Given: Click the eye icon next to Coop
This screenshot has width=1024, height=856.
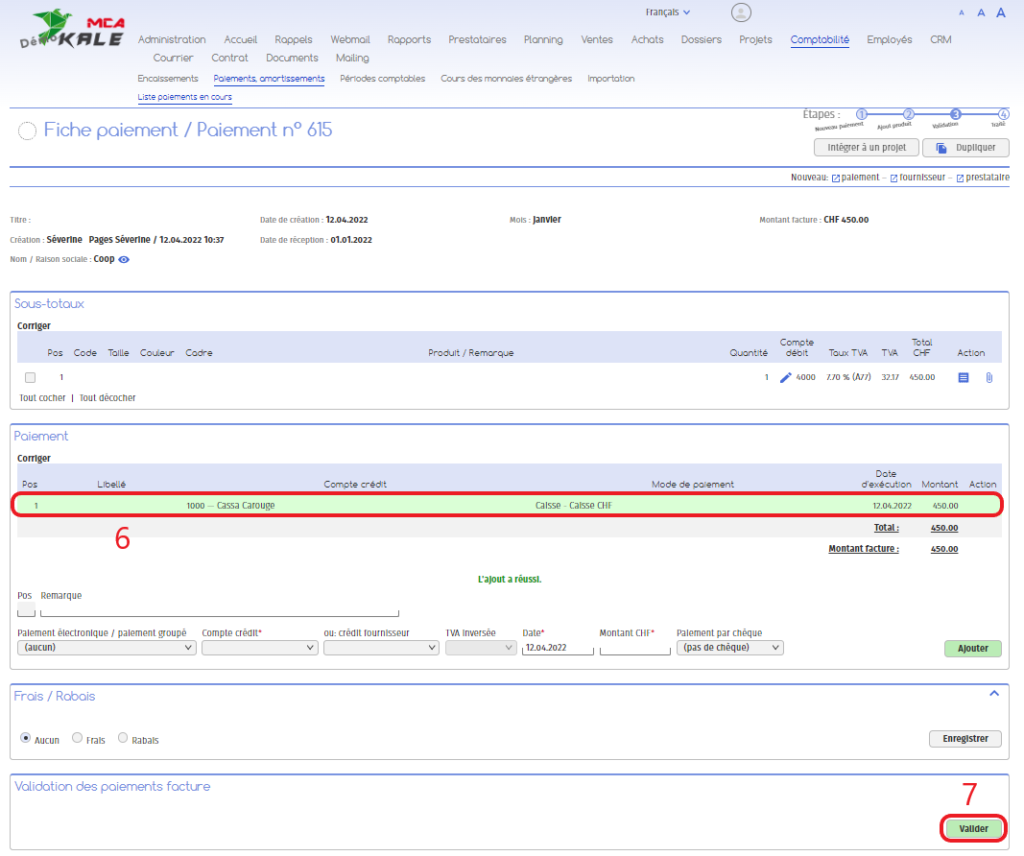Looking at the screenshot, I should point(124,259).
